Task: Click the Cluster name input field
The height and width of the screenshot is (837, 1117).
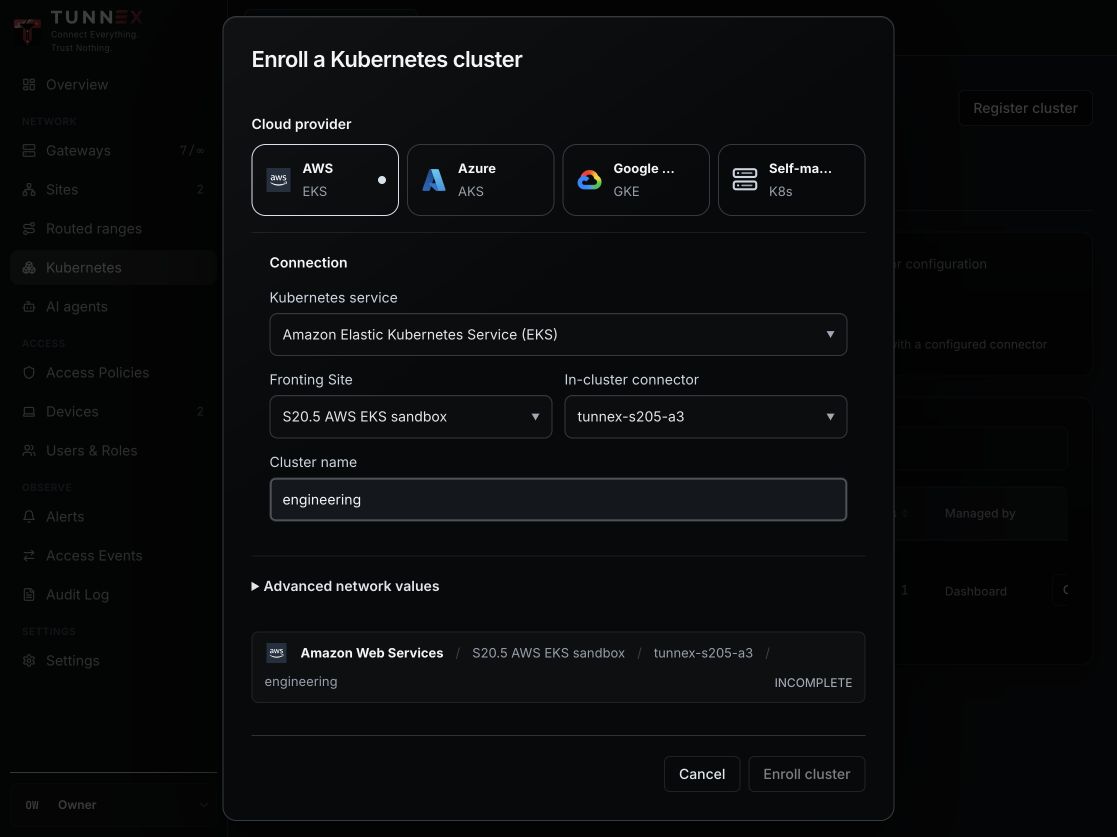Action: [x=558, y=499]
